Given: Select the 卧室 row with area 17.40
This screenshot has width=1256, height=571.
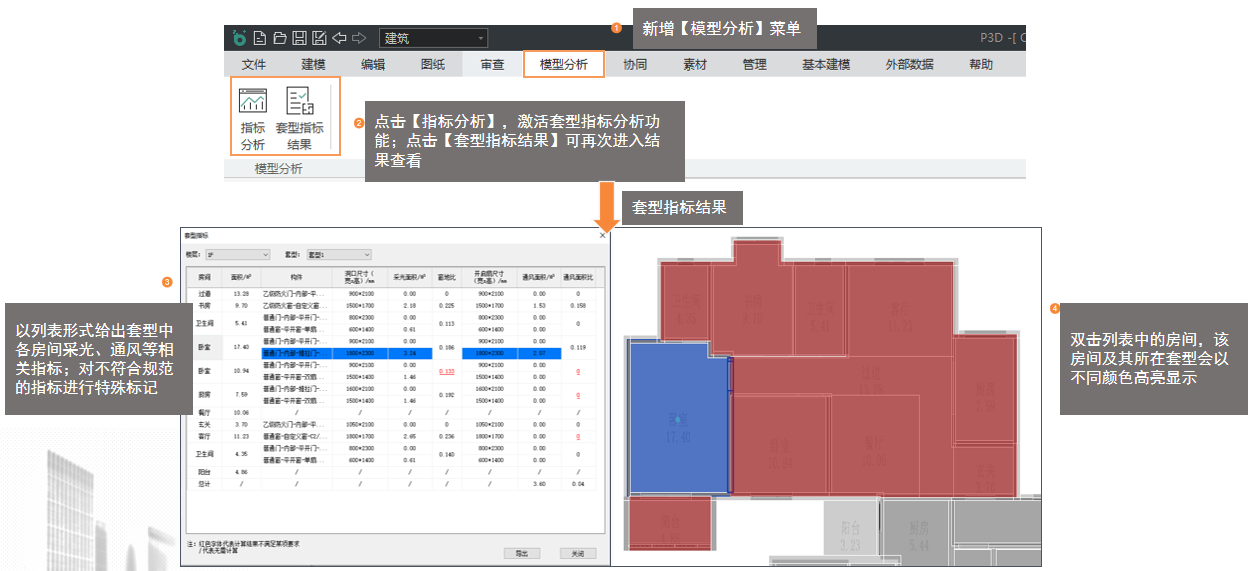Looking at the screenshot, I should coord(391,347).
